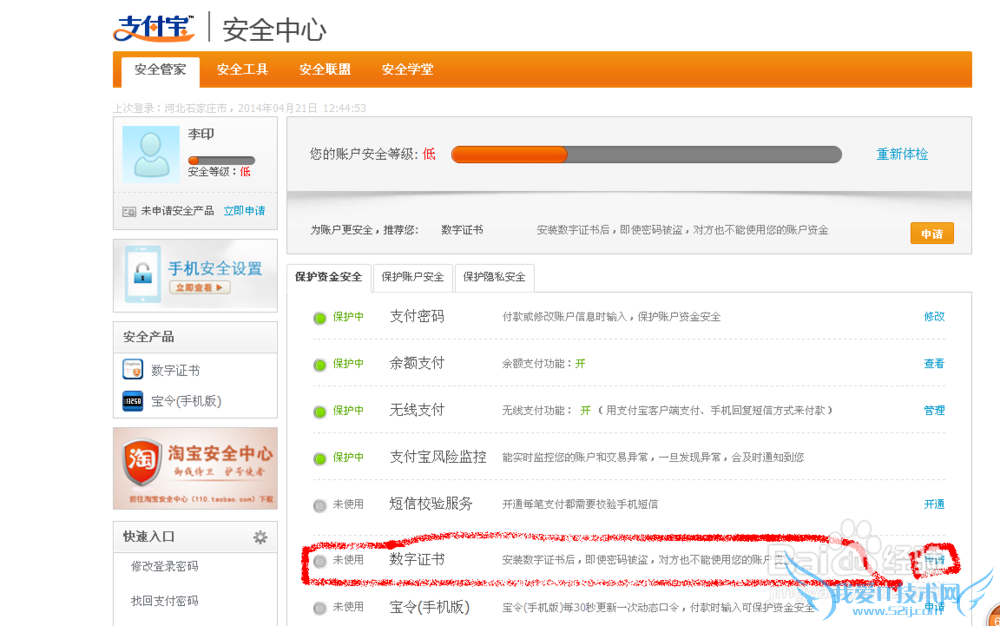This screenshot has width=1000, height=626.
Task: Click the orange 申请 button for recommended 数字证书
Action: [x=932, y=233]
